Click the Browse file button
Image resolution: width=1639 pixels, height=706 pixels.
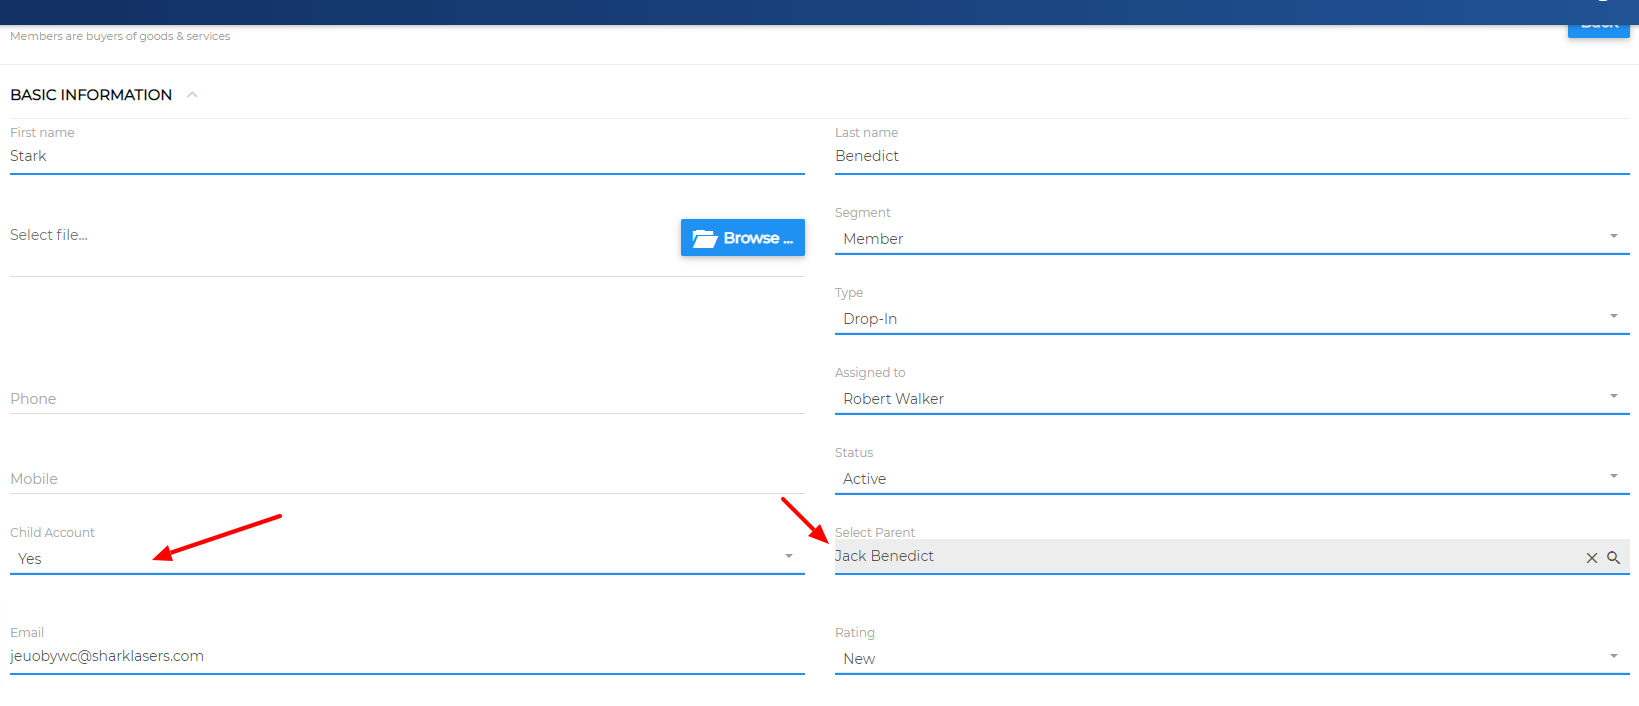point(742,238)
